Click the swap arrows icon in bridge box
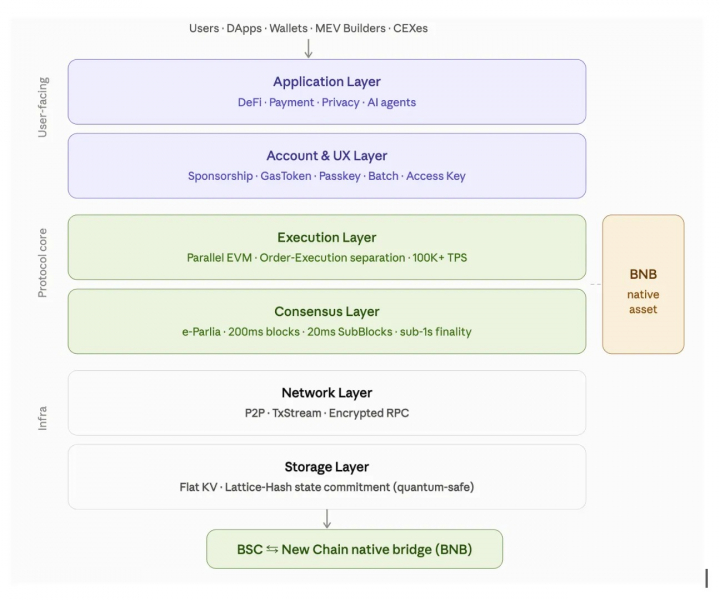Image resolution: width=720 pixels, height=600 pixels. click(x=272, y=549)
